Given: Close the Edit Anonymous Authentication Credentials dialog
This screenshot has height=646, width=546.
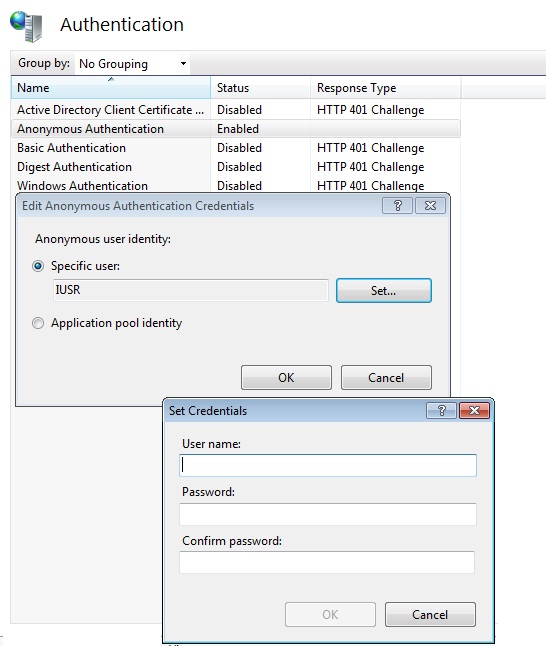Looking at the screenshot, I should tap(430, 206).
